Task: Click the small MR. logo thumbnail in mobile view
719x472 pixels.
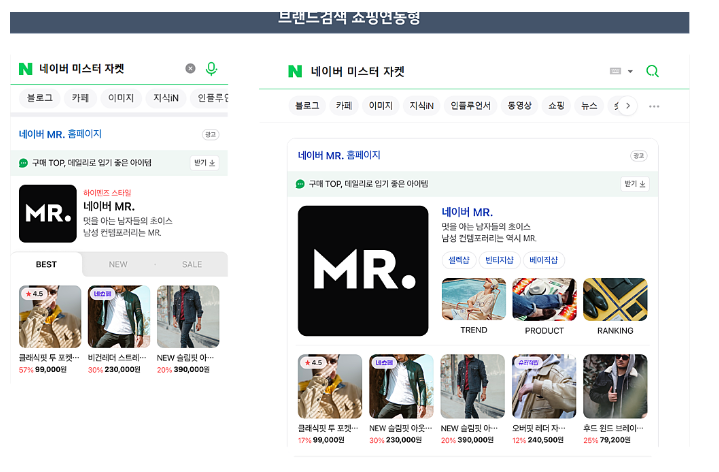Action: pos(48,214)
